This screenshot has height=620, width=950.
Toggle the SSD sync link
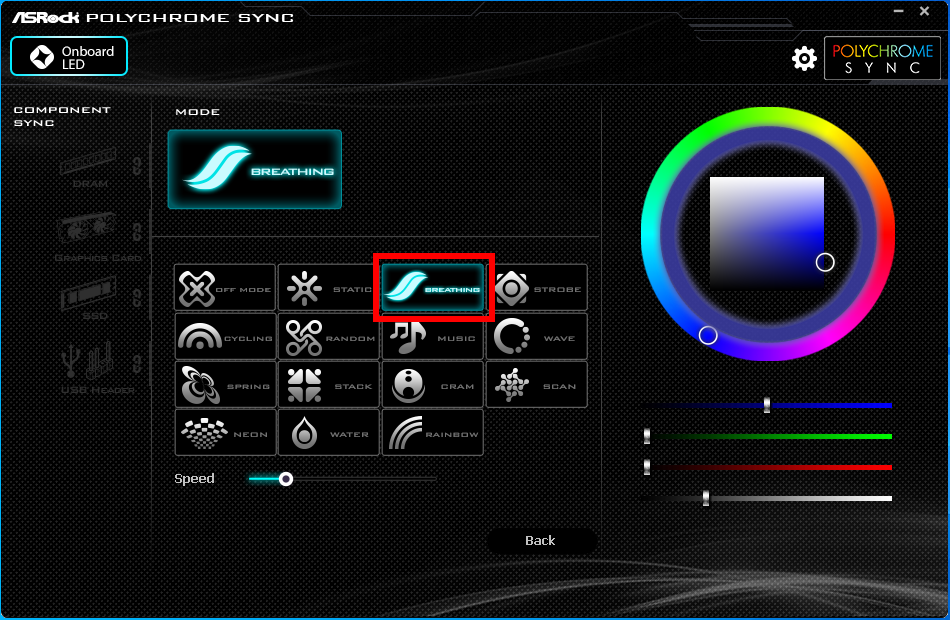pyautogui.click(x=138, y=298)
